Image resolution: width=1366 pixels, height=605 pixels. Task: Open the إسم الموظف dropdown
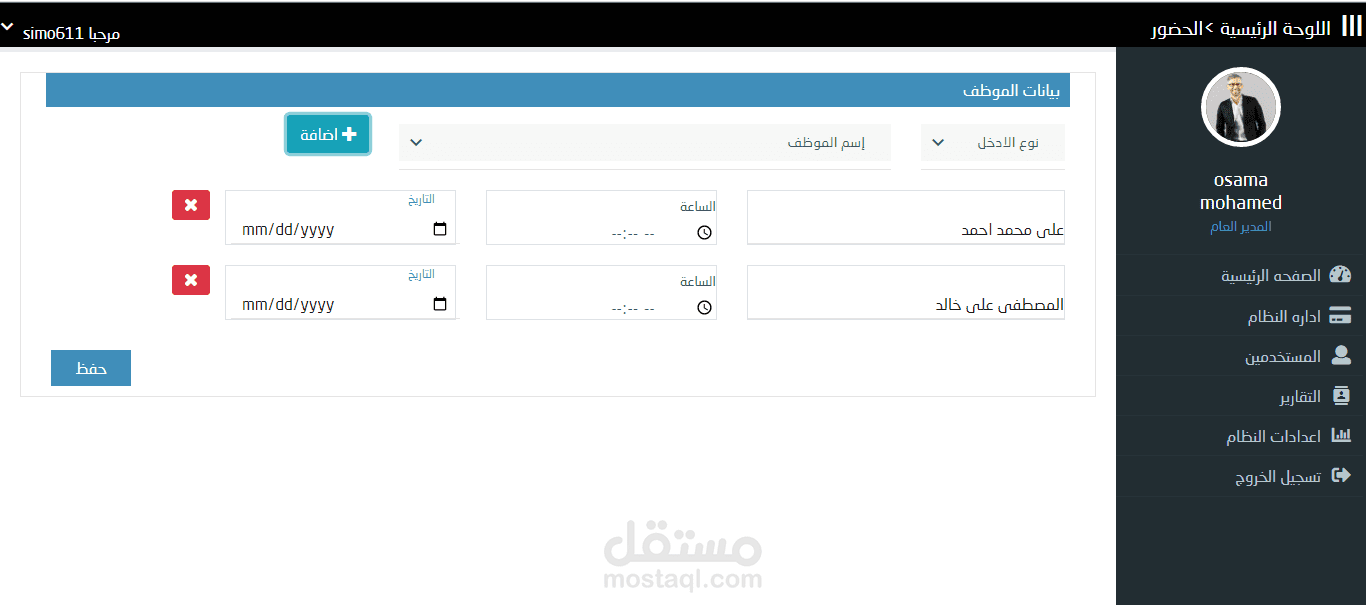[645, 143]
